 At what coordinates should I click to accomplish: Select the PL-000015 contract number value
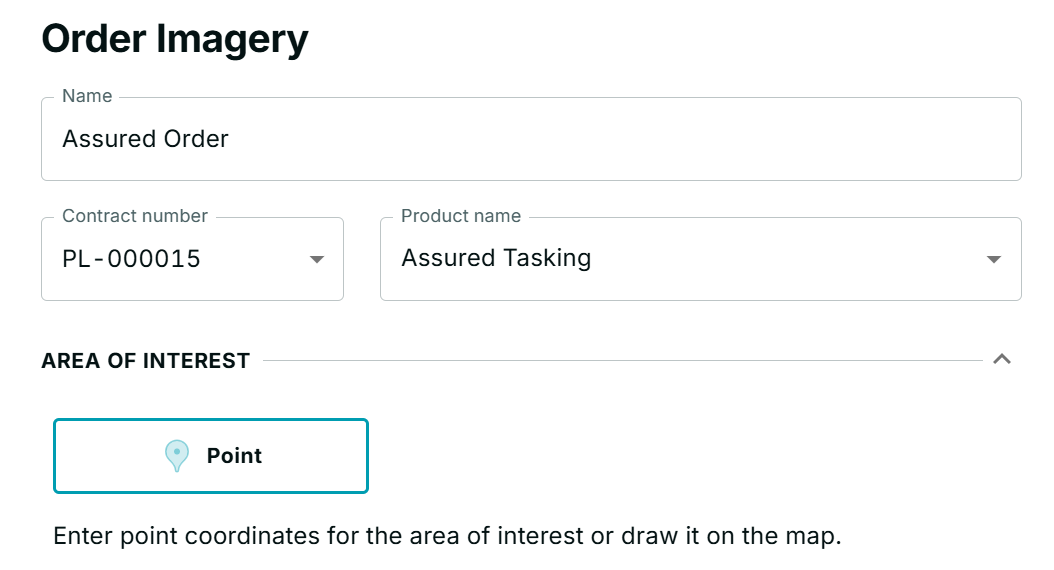click(x=131, y=259)
